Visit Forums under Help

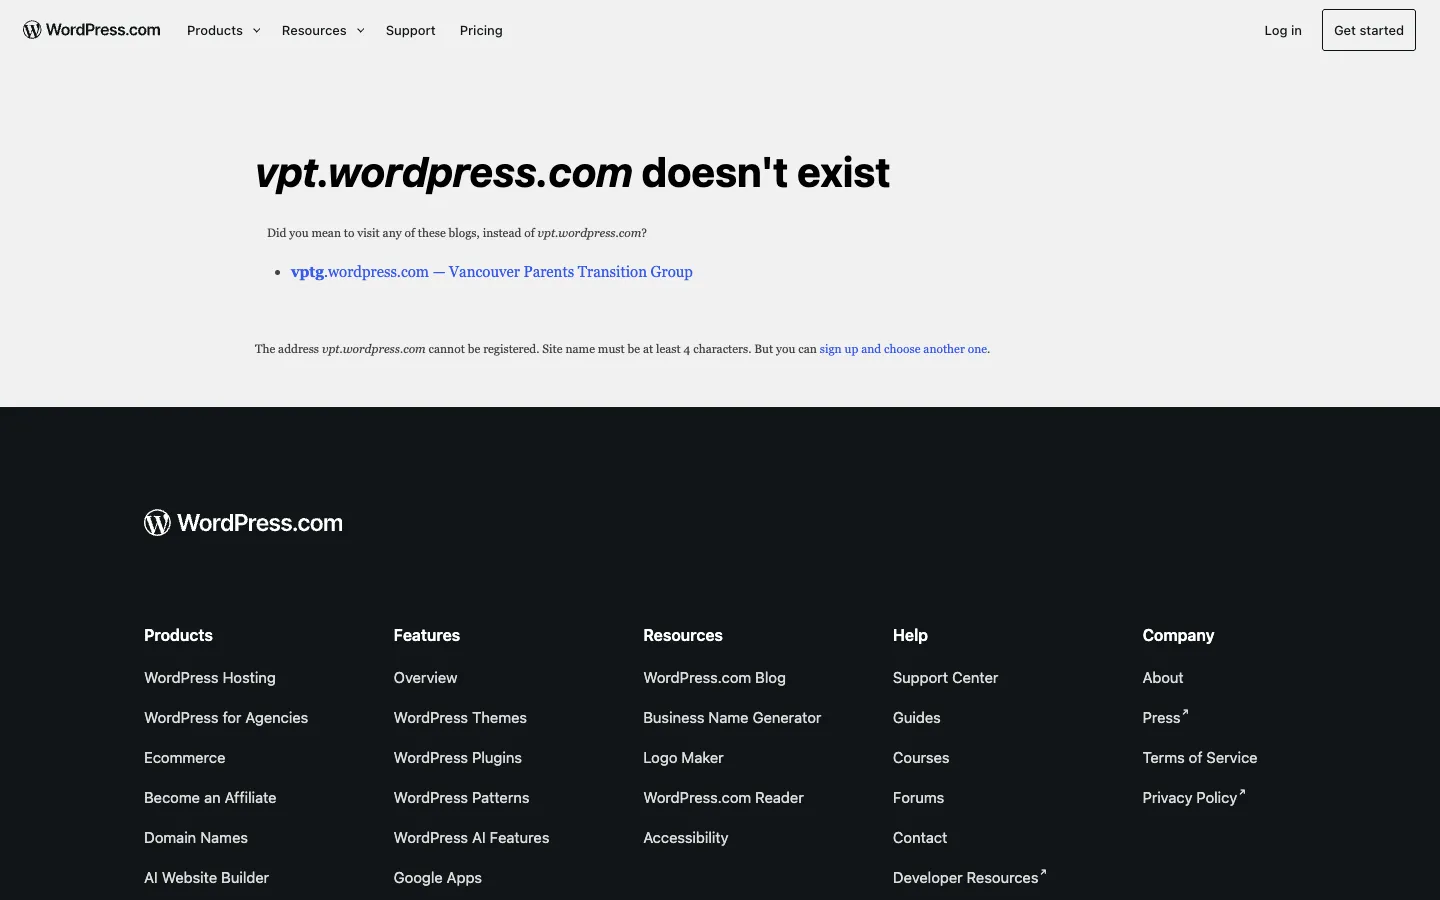coord(919,798)
